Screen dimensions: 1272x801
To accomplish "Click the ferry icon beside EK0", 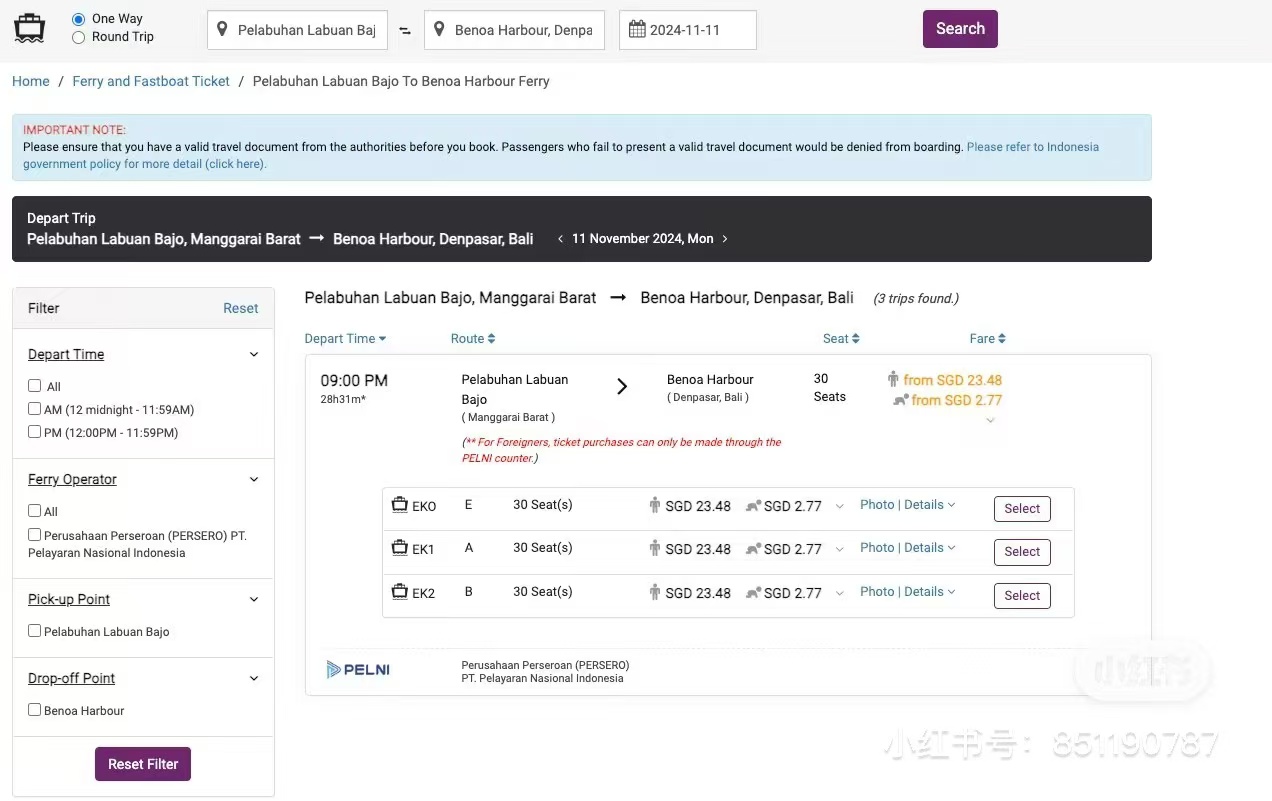I will 400,505.
